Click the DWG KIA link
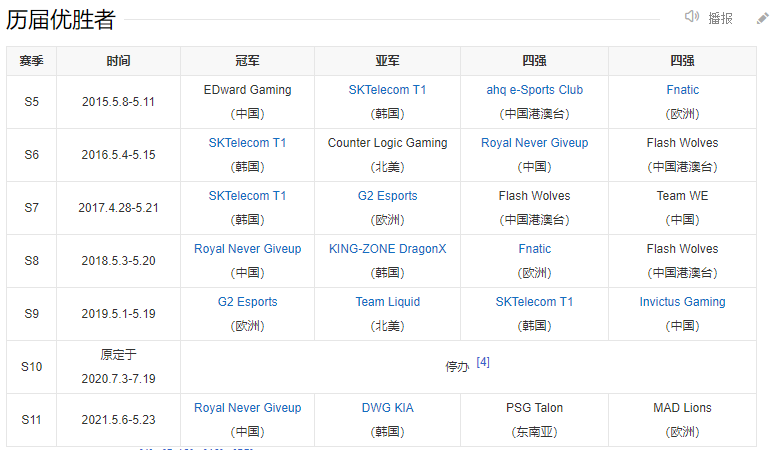Screen dimensions: 771x450 (387, 408)
